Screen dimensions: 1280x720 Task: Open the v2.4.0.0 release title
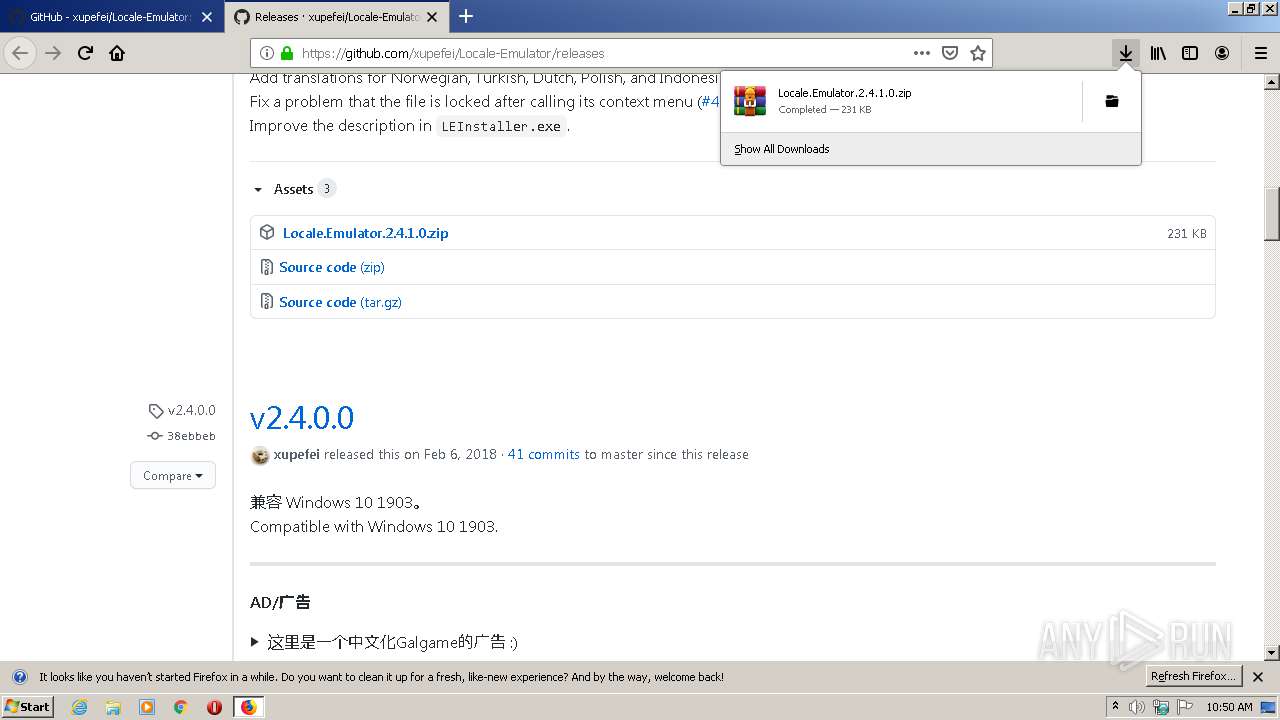[302, 417]
